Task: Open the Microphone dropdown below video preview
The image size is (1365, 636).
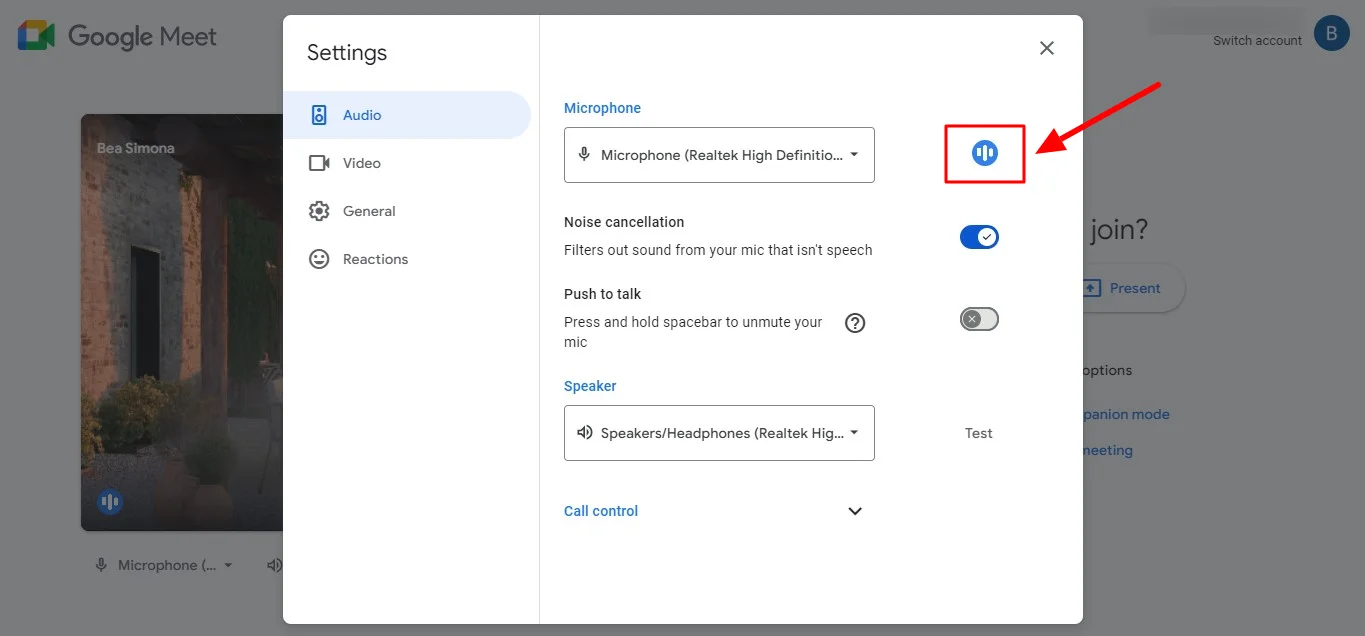Action: 164,565
